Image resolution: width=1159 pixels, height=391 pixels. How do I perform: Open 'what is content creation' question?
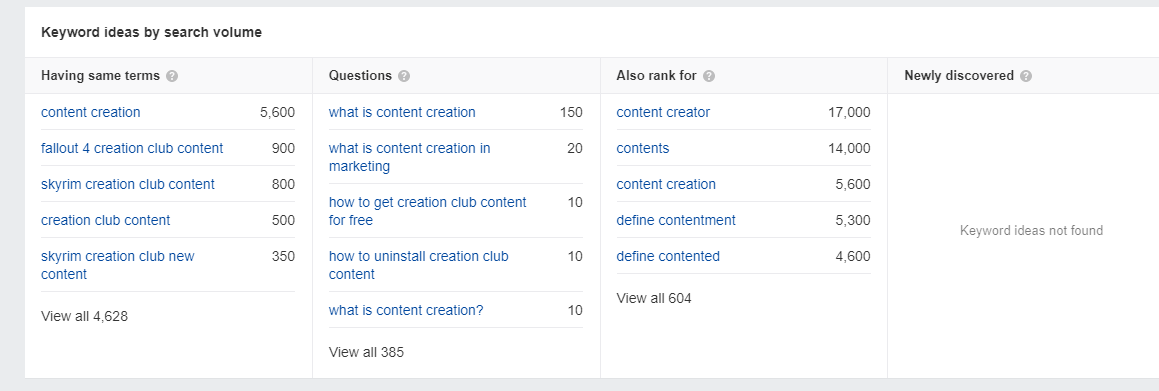402,112
